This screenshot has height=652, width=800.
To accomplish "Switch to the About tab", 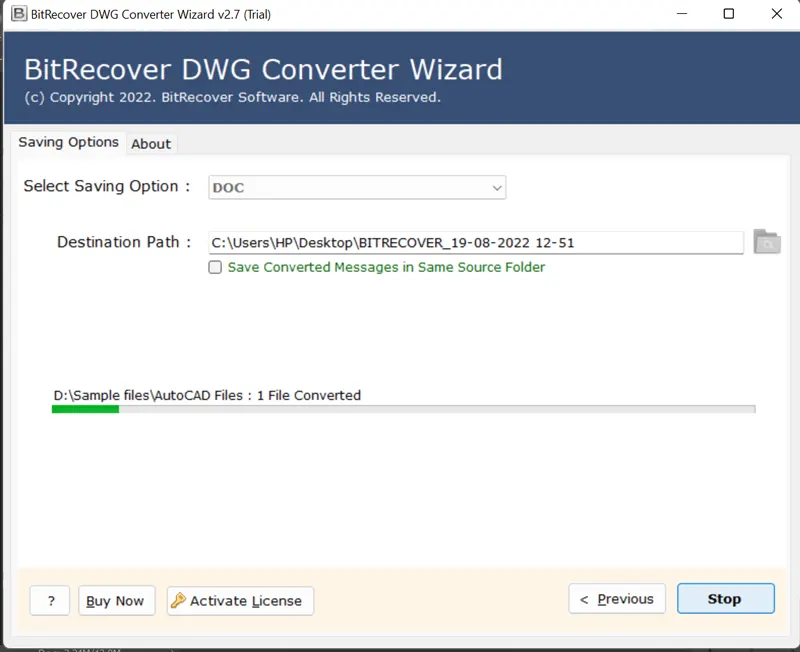I will [x=151, y=144].
